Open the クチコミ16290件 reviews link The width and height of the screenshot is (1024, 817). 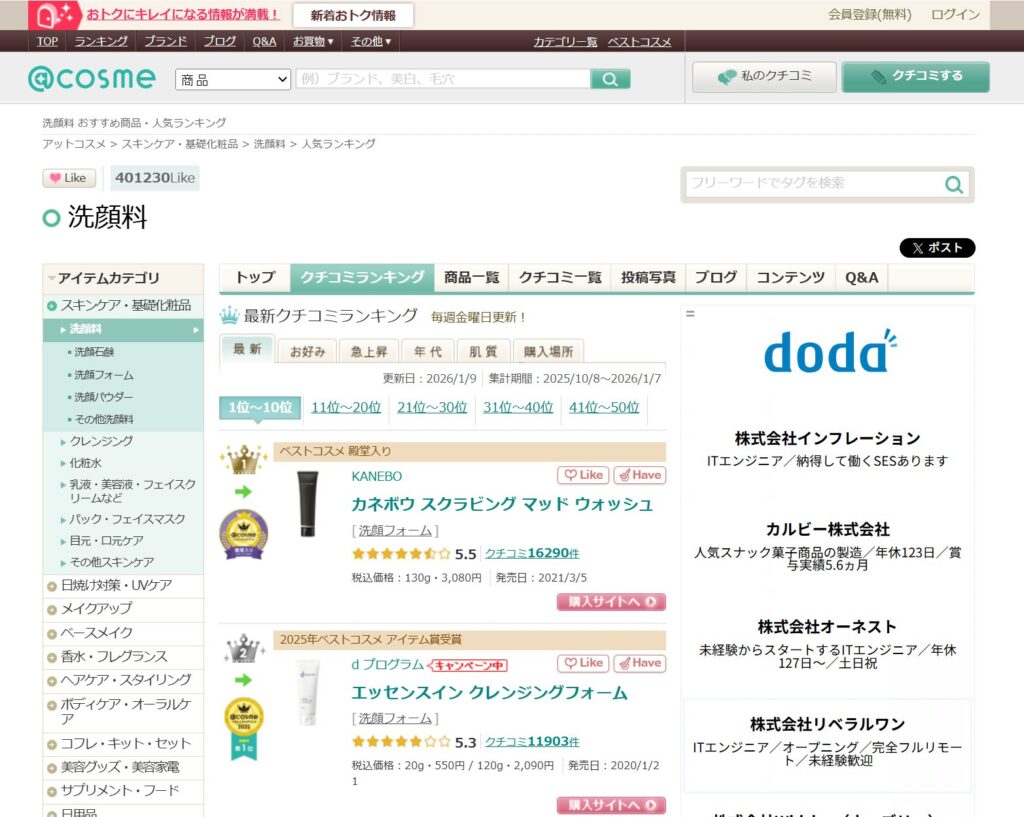pos(532,553)
